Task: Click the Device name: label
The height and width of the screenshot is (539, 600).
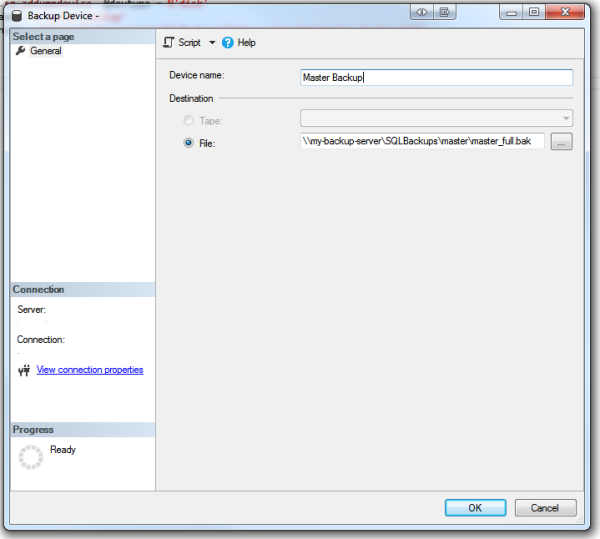Action: [x=197, y=75]
